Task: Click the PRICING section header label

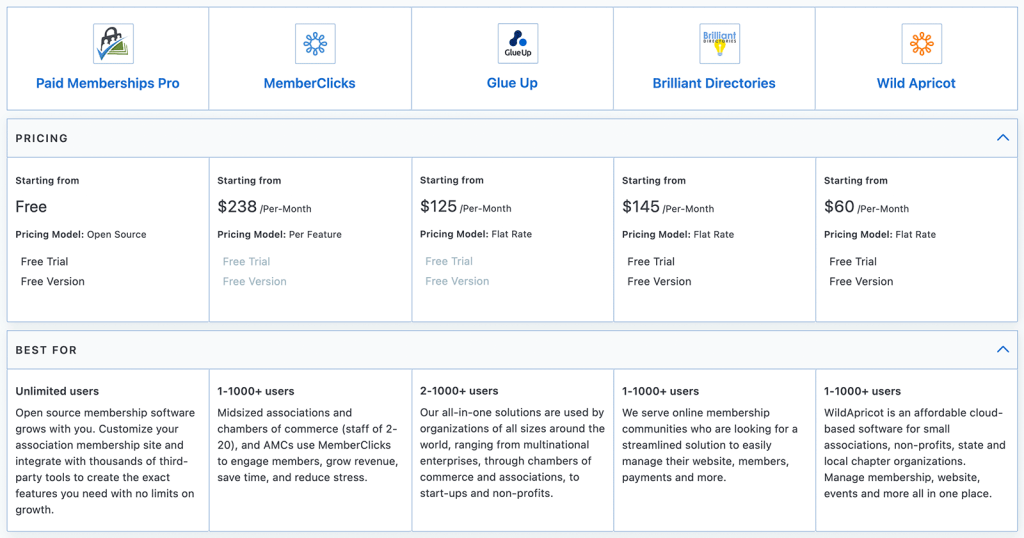Action: tap(42, 138)
